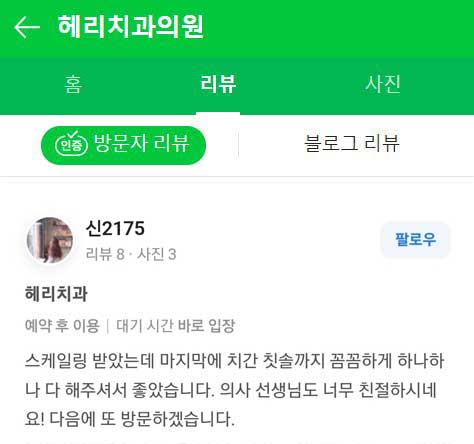
Task: Open the 사진 tab
Action: point(383,84)
